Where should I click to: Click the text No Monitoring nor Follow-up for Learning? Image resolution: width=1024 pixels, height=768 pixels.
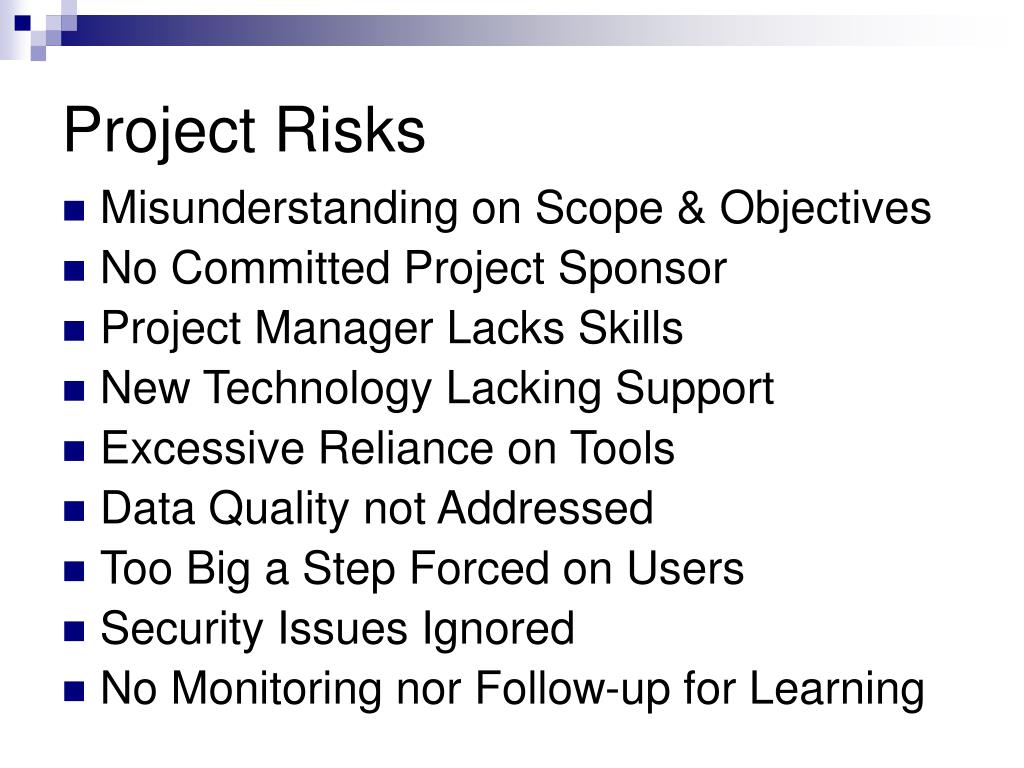(513, 692)
